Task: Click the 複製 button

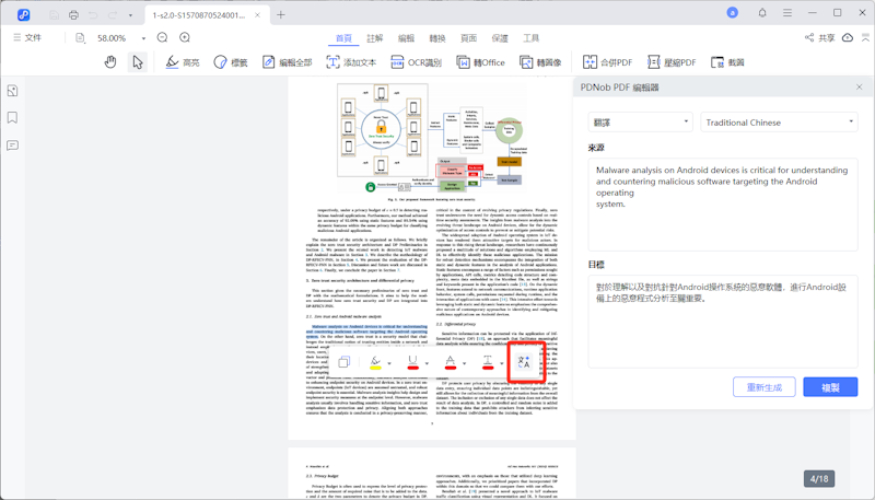Action: tap(830, 387)
